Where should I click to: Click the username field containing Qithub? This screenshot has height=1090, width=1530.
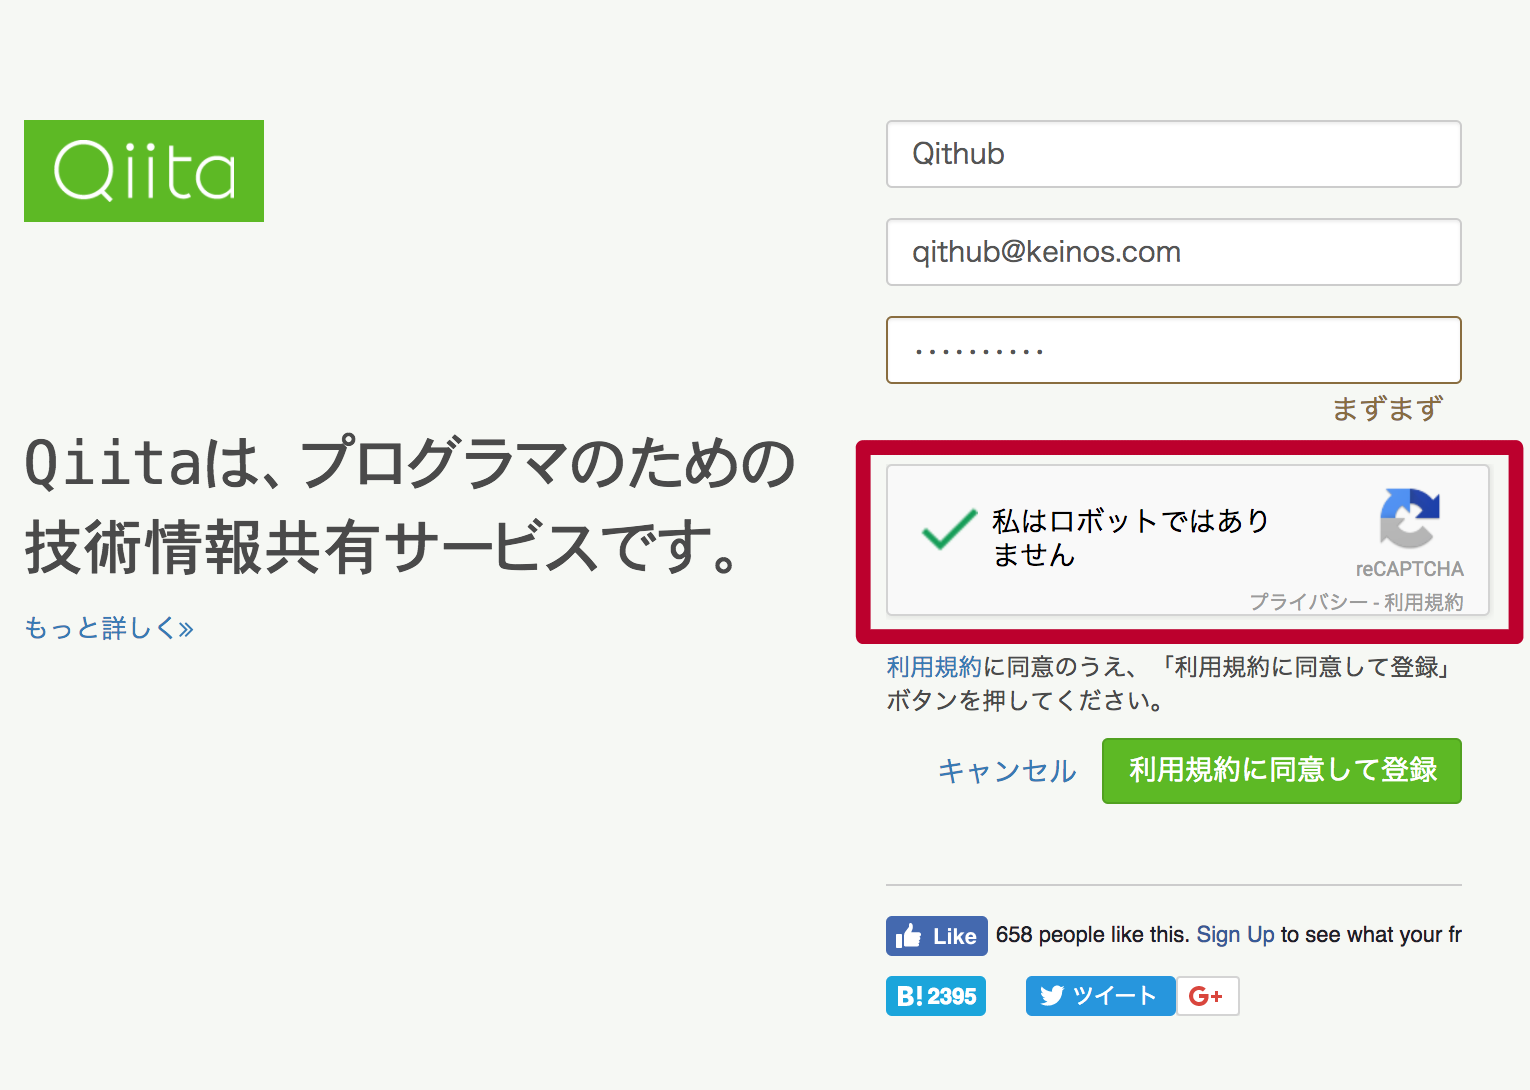click(x=1174, y=154)
